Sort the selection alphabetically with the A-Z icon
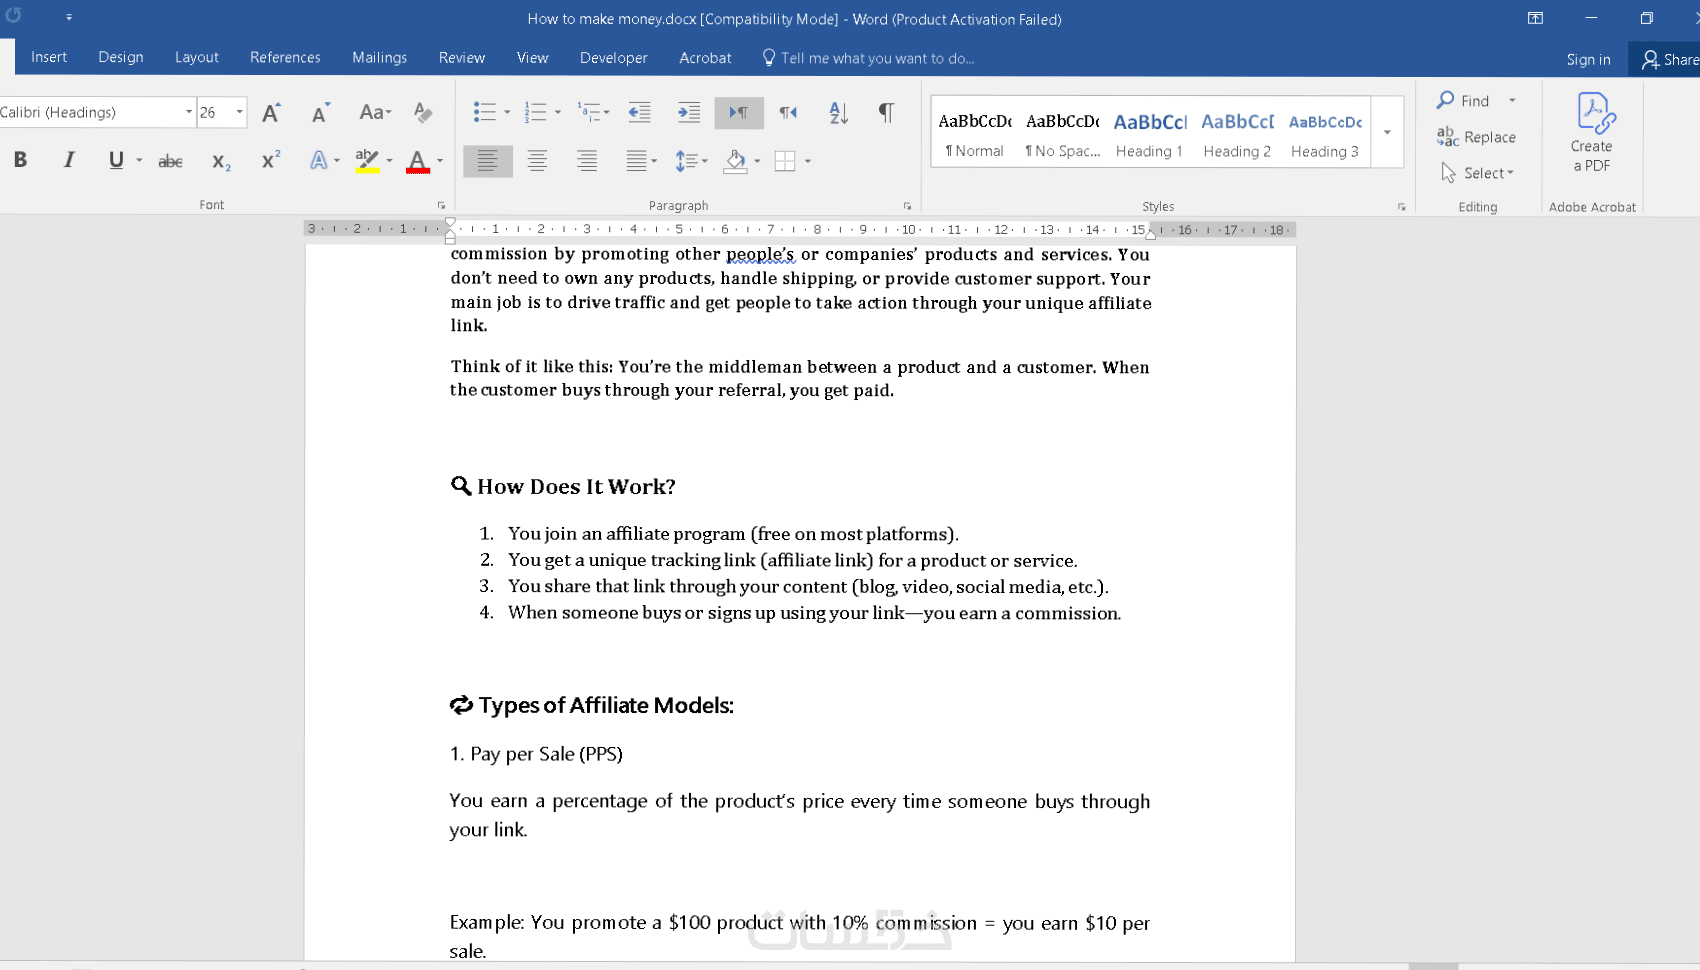 pyautogui.click(x=839, y=112)
